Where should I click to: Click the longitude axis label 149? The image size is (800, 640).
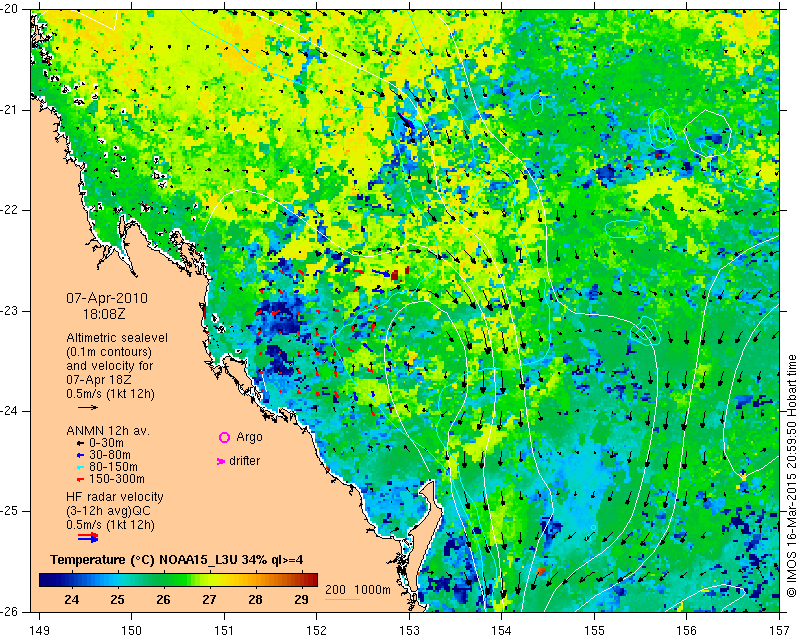click(x=40, y=630)
